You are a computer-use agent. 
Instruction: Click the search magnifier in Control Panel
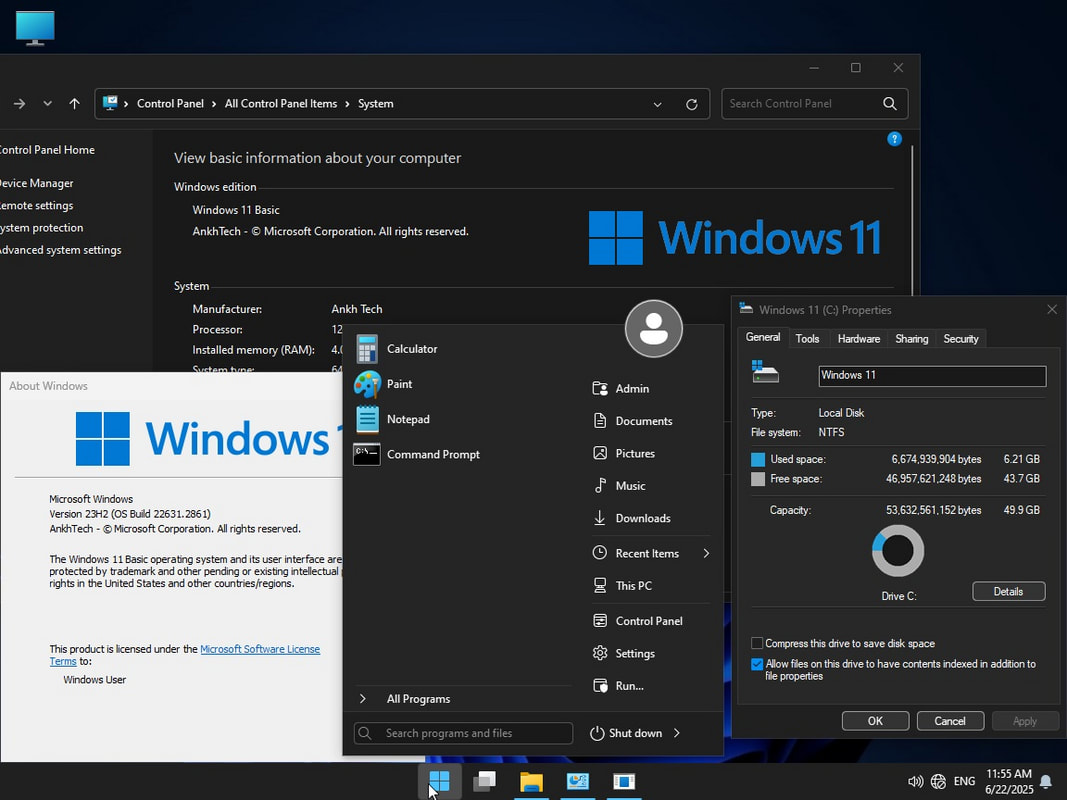tap(889, 103)
